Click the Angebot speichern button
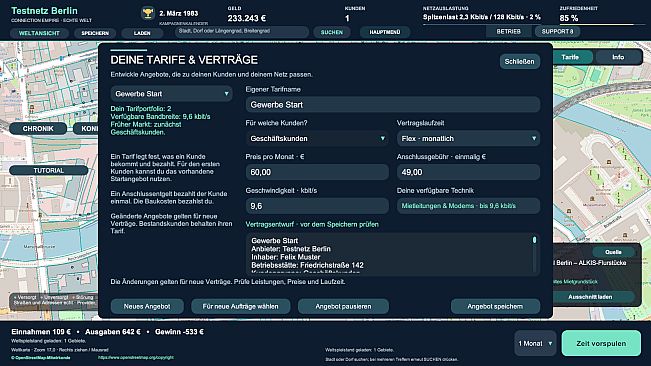The width and height of the screenshot is (651, 366). [x=495, y=306]
